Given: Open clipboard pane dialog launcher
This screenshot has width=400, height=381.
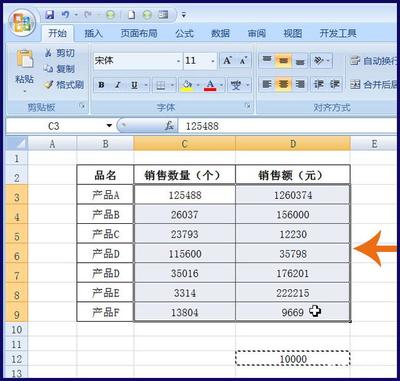Looking at the screenshot, I should [x=82, y=106].
